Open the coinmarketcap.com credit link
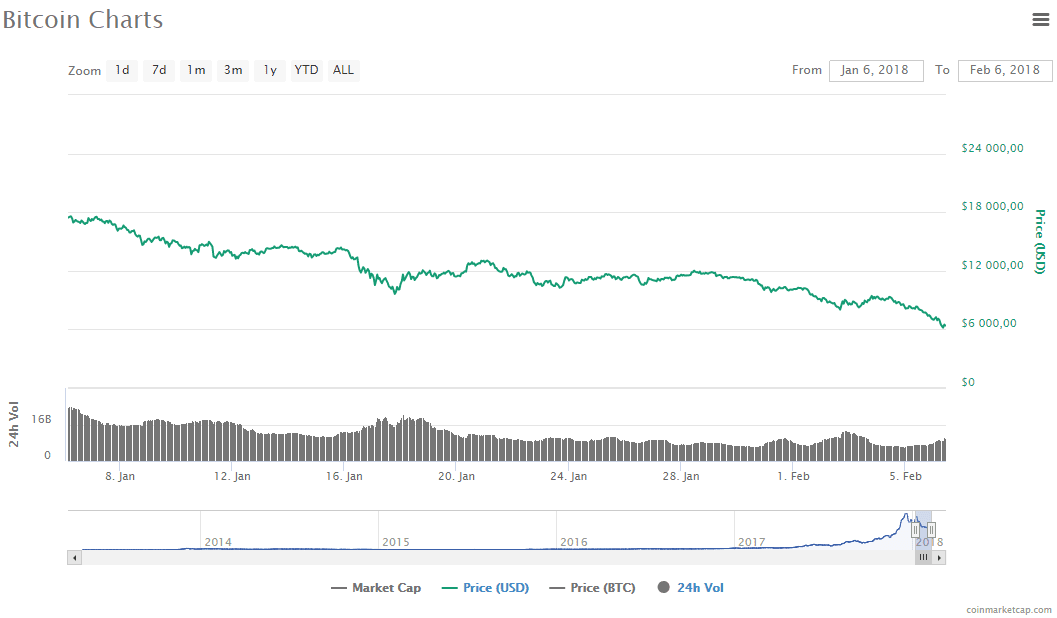 pyautogui.click(x=1008, y=610)
